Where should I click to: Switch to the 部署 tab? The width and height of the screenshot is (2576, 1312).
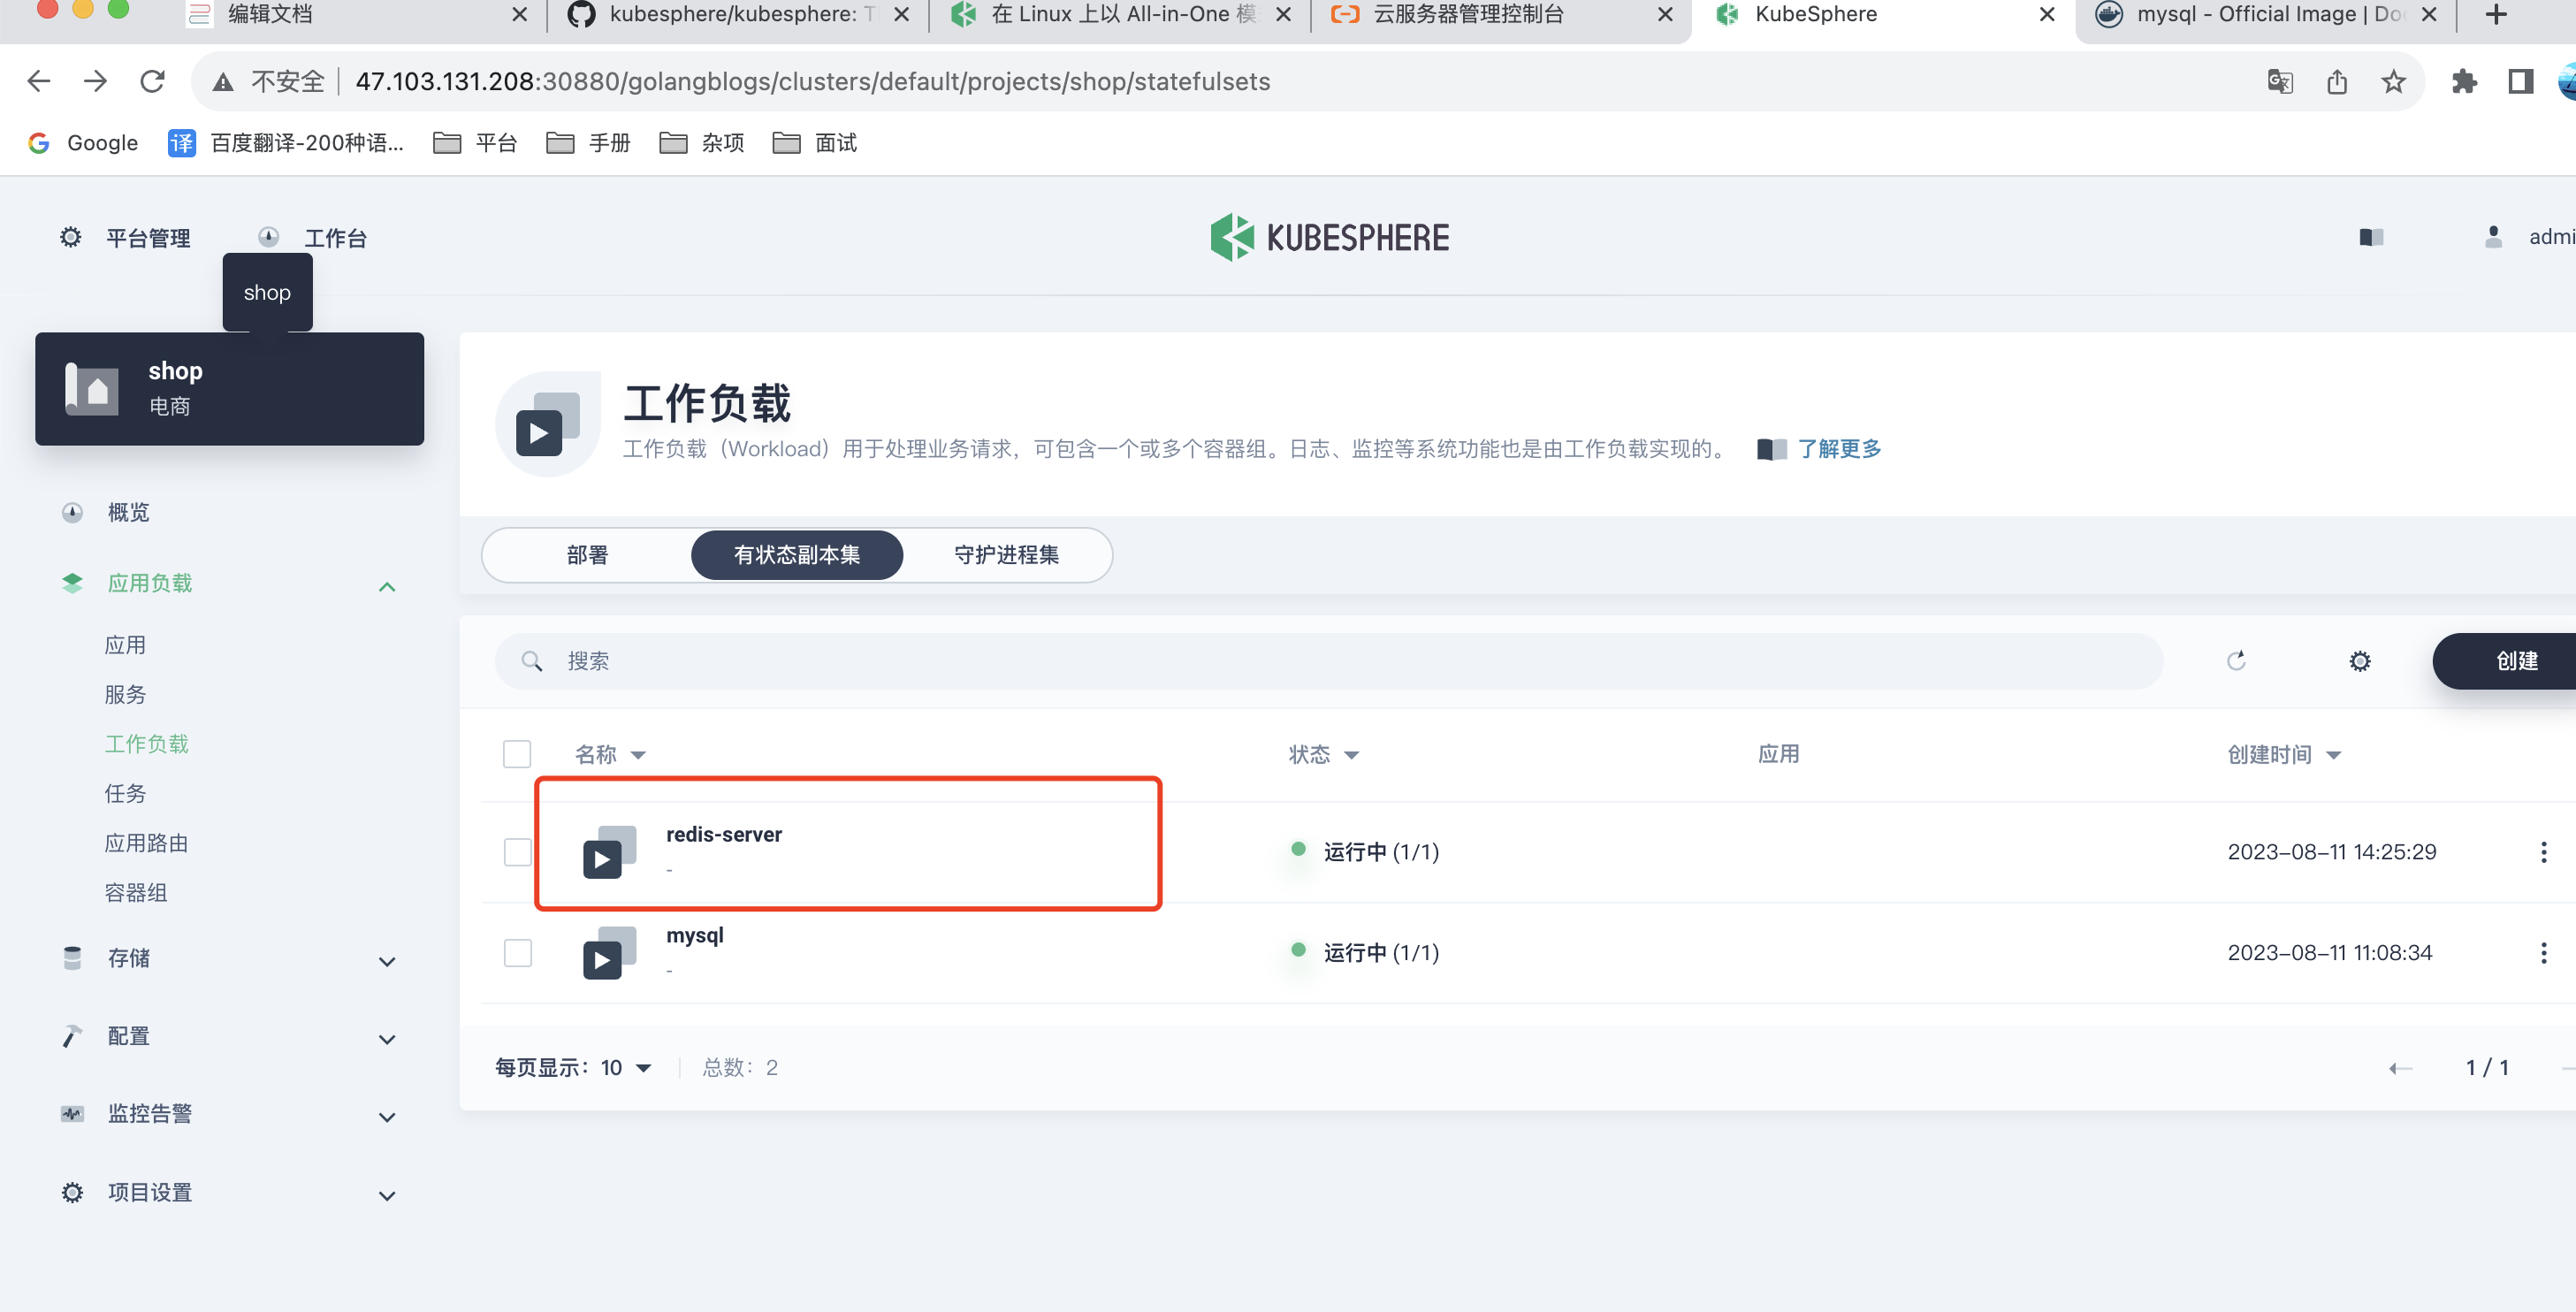tap(587, 555)
